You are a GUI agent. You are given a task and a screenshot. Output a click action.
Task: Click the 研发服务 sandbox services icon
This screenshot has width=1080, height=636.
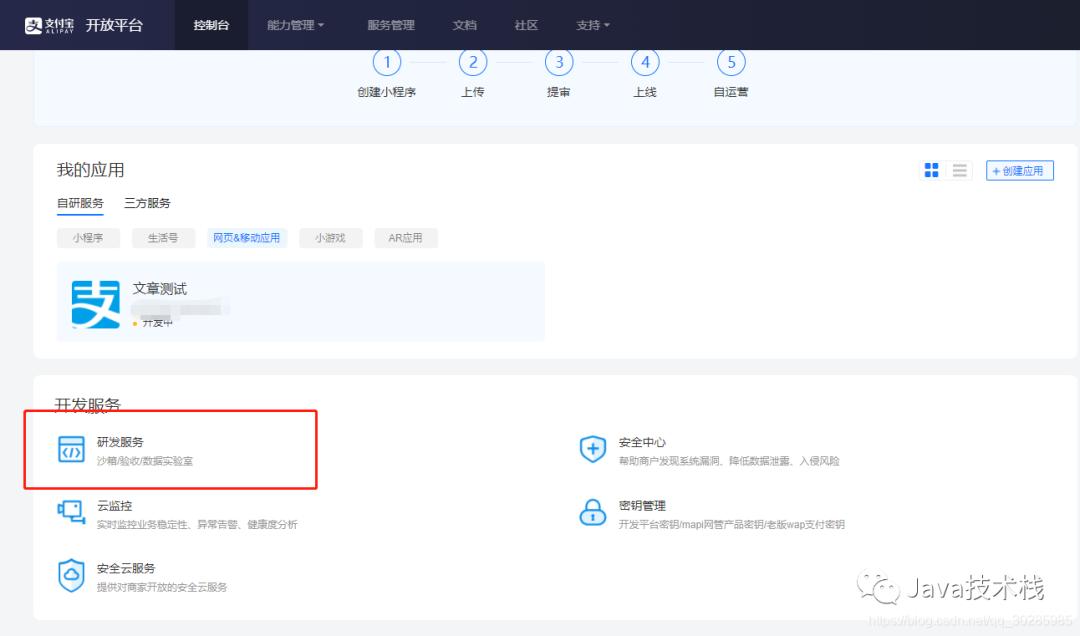[x=71, y=448]
